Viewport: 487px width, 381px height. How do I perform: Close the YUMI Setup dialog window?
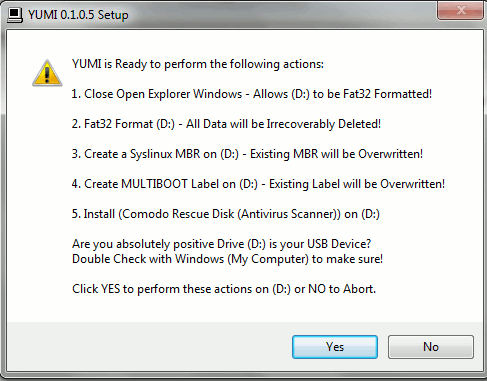tap(460, 10)
